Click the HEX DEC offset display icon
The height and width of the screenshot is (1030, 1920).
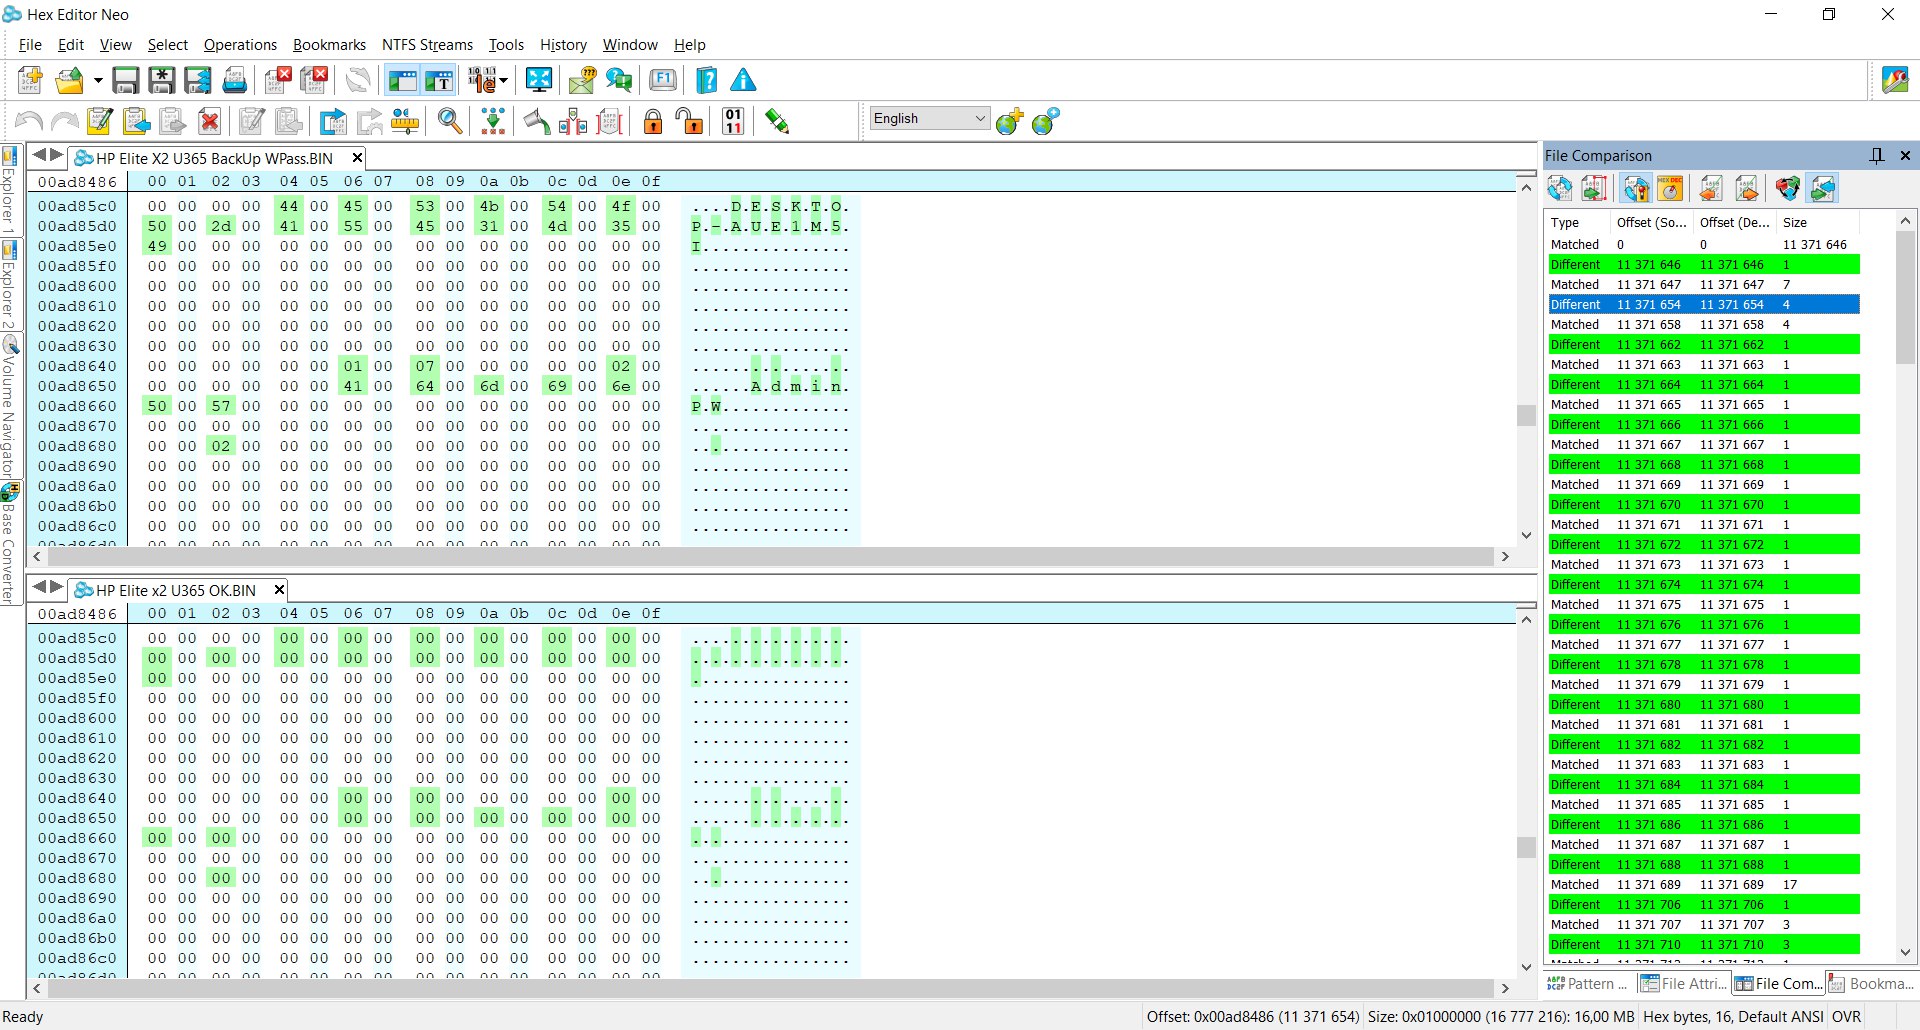pos(1670,188)
